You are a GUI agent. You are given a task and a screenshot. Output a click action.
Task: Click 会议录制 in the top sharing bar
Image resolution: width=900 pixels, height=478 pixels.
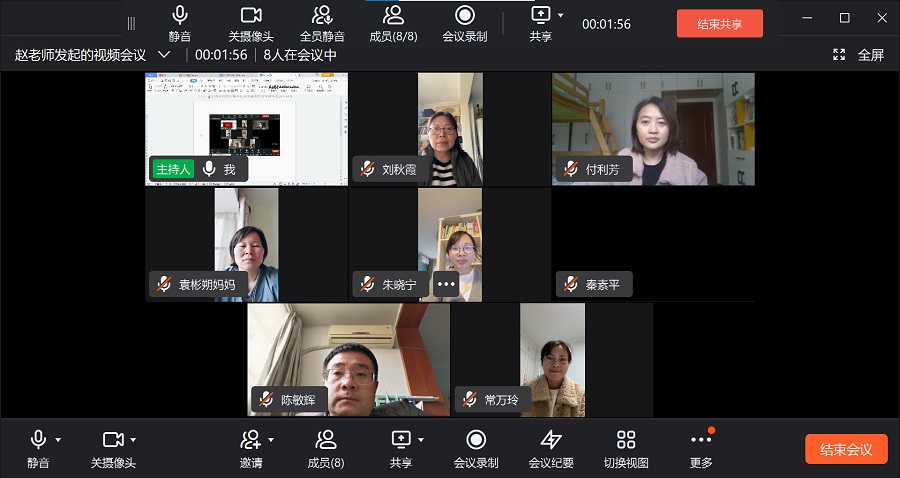(465, 15)
